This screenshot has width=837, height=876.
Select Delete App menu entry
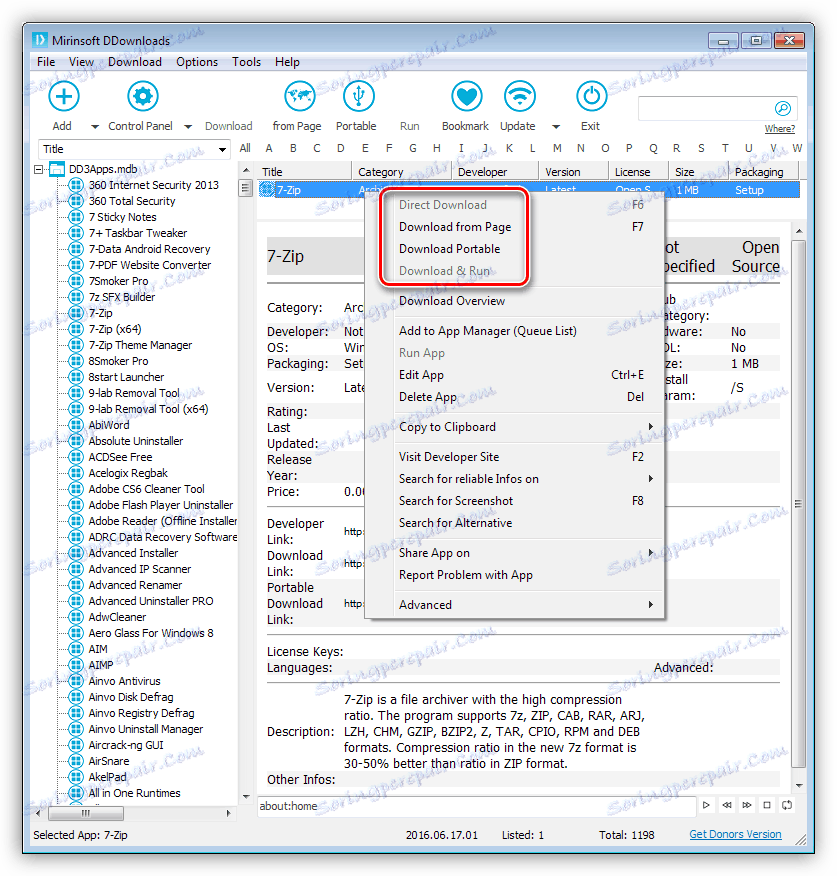tap(514, 397)
